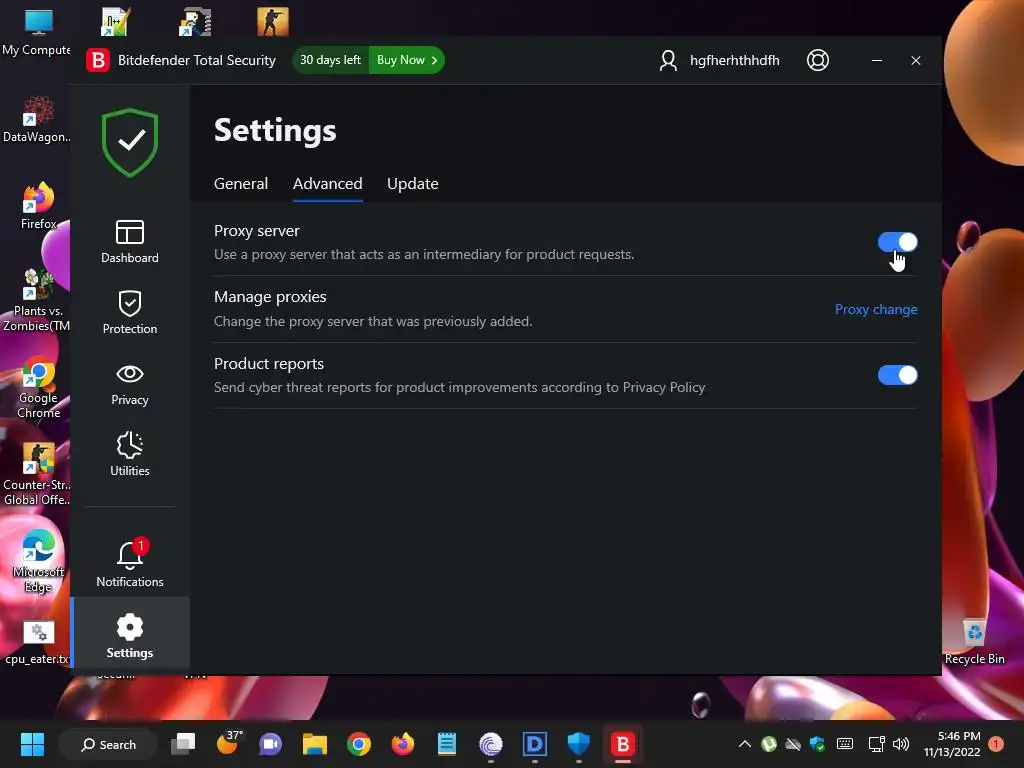Select the Firefox desktop shortcut
1024x768 pixels.
(38, 206)
